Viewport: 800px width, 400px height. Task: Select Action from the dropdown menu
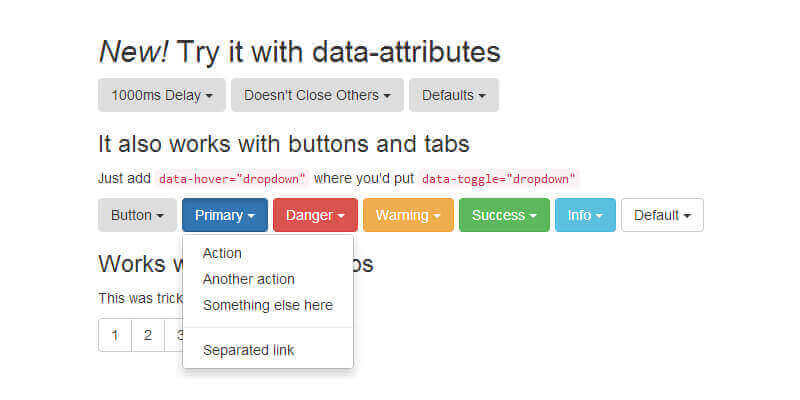point(222,253)
